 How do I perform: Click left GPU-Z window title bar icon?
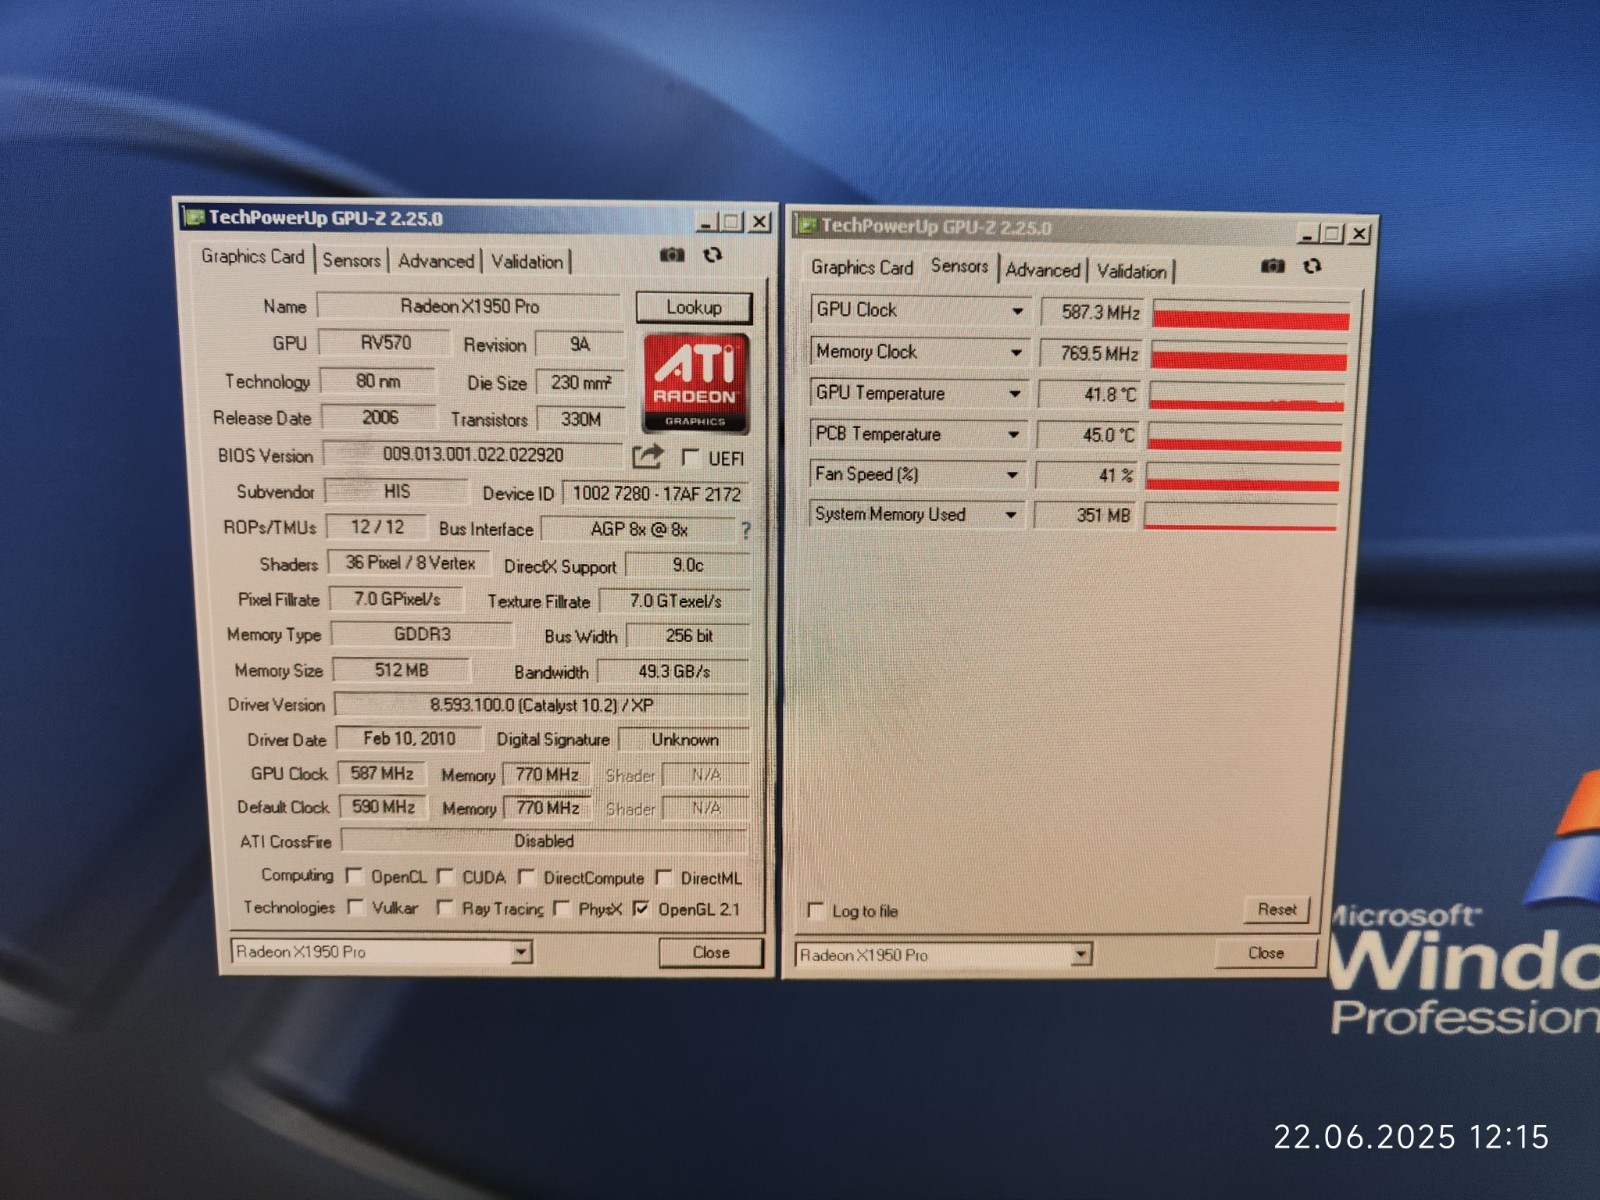(193, 217)
